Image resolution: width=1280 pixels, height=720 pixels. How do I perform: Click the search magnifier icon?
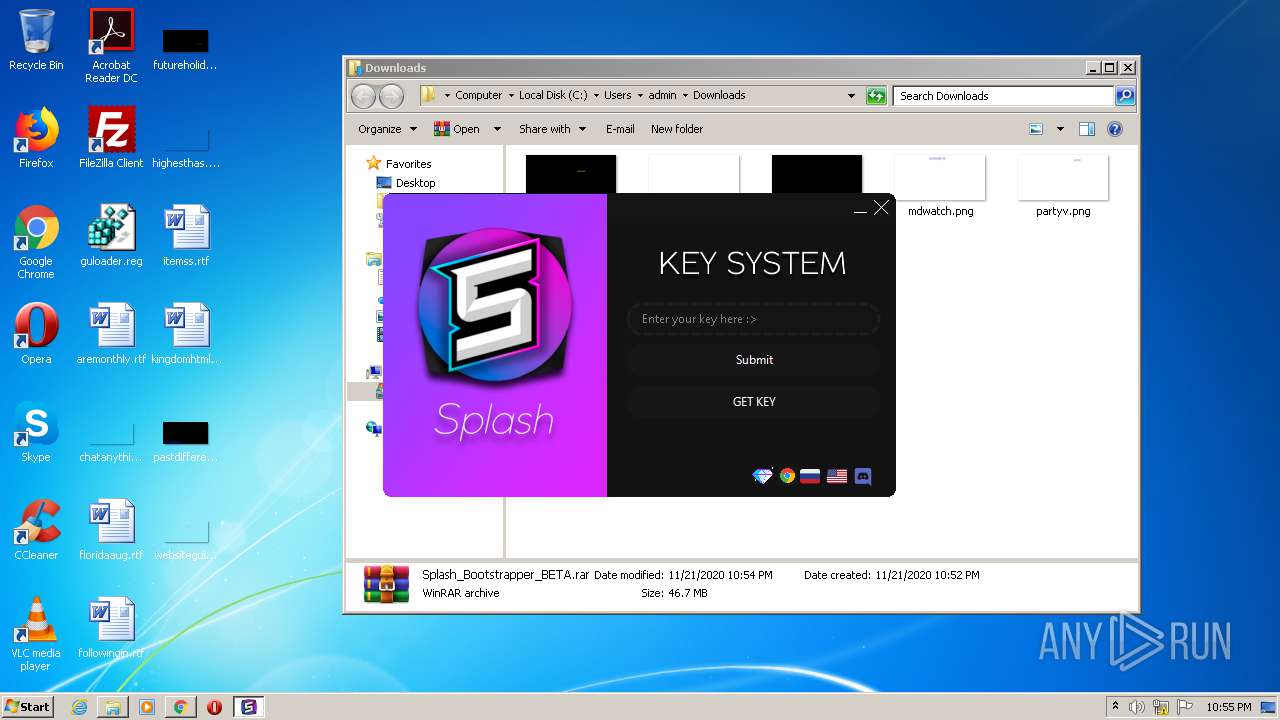(x=1125, y=96)
